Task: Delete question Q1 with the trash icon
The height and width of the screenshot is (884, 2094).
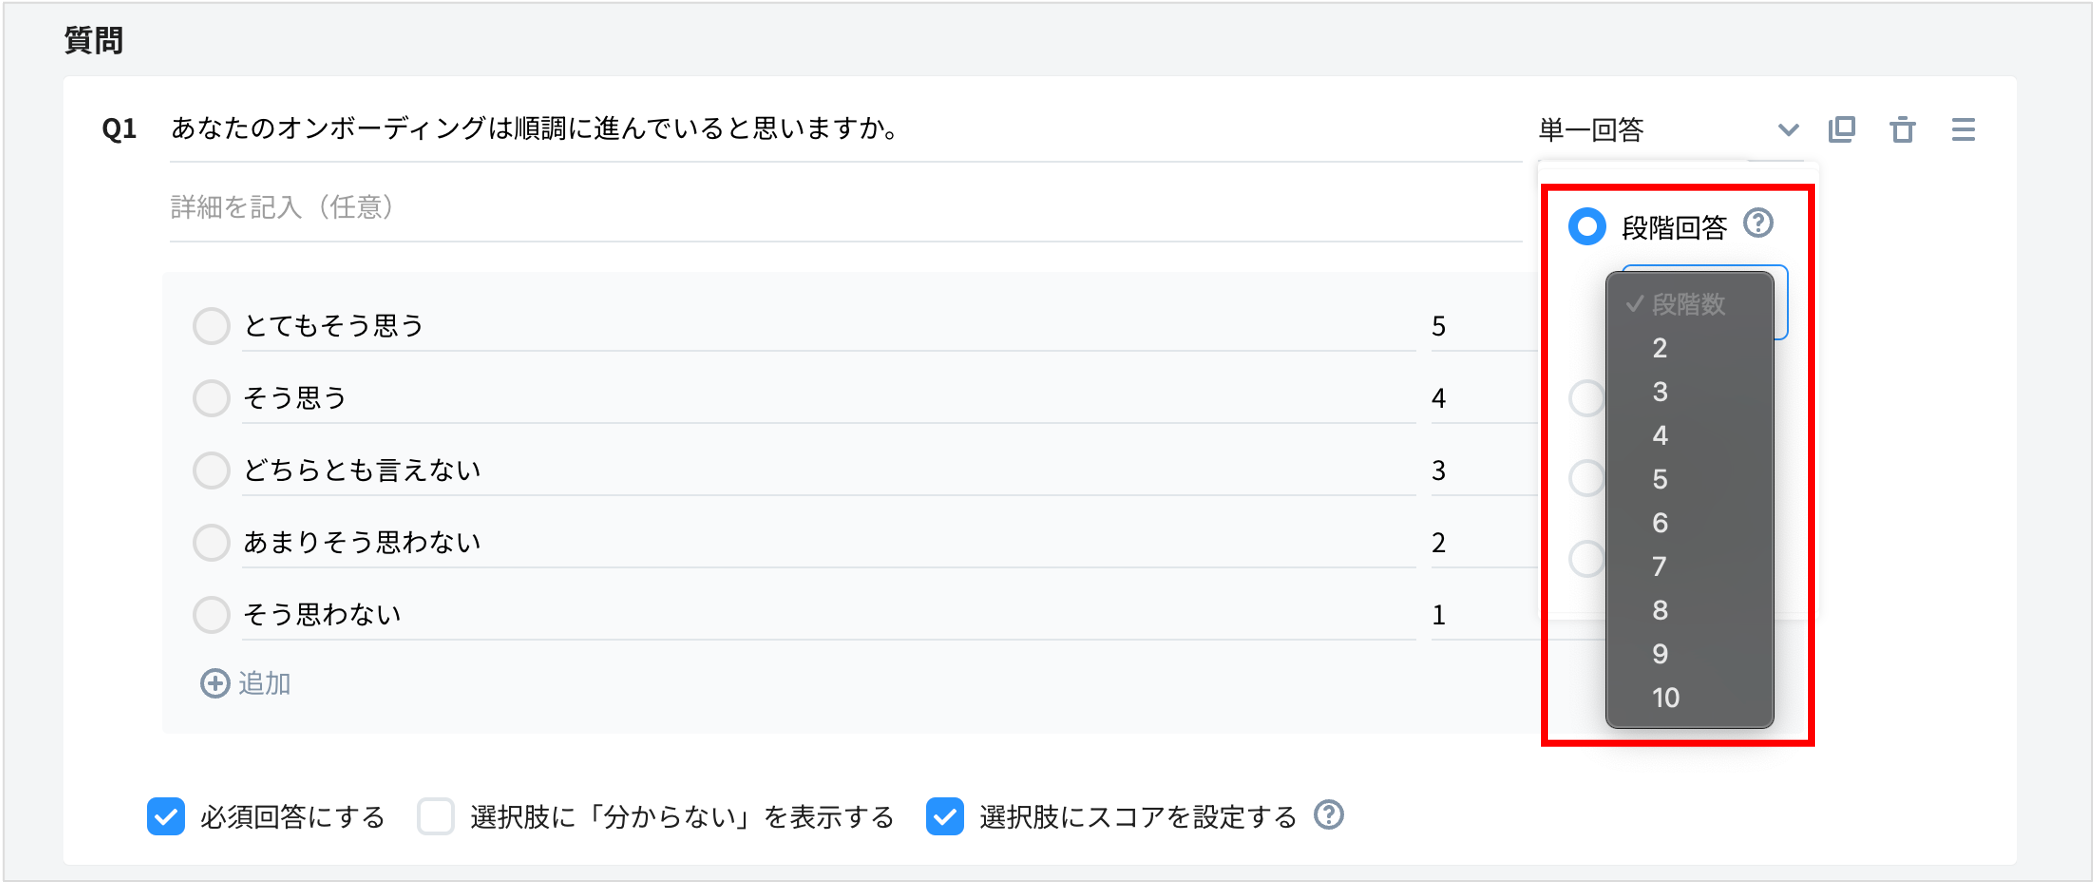Action: point(1903,129)
